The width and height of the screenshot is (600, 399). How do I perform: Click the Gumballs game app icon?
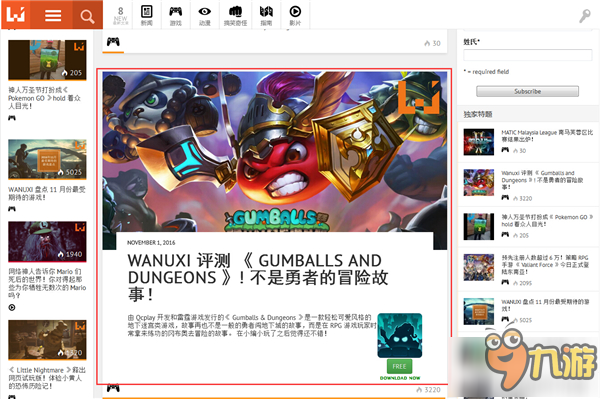point(399,335)
